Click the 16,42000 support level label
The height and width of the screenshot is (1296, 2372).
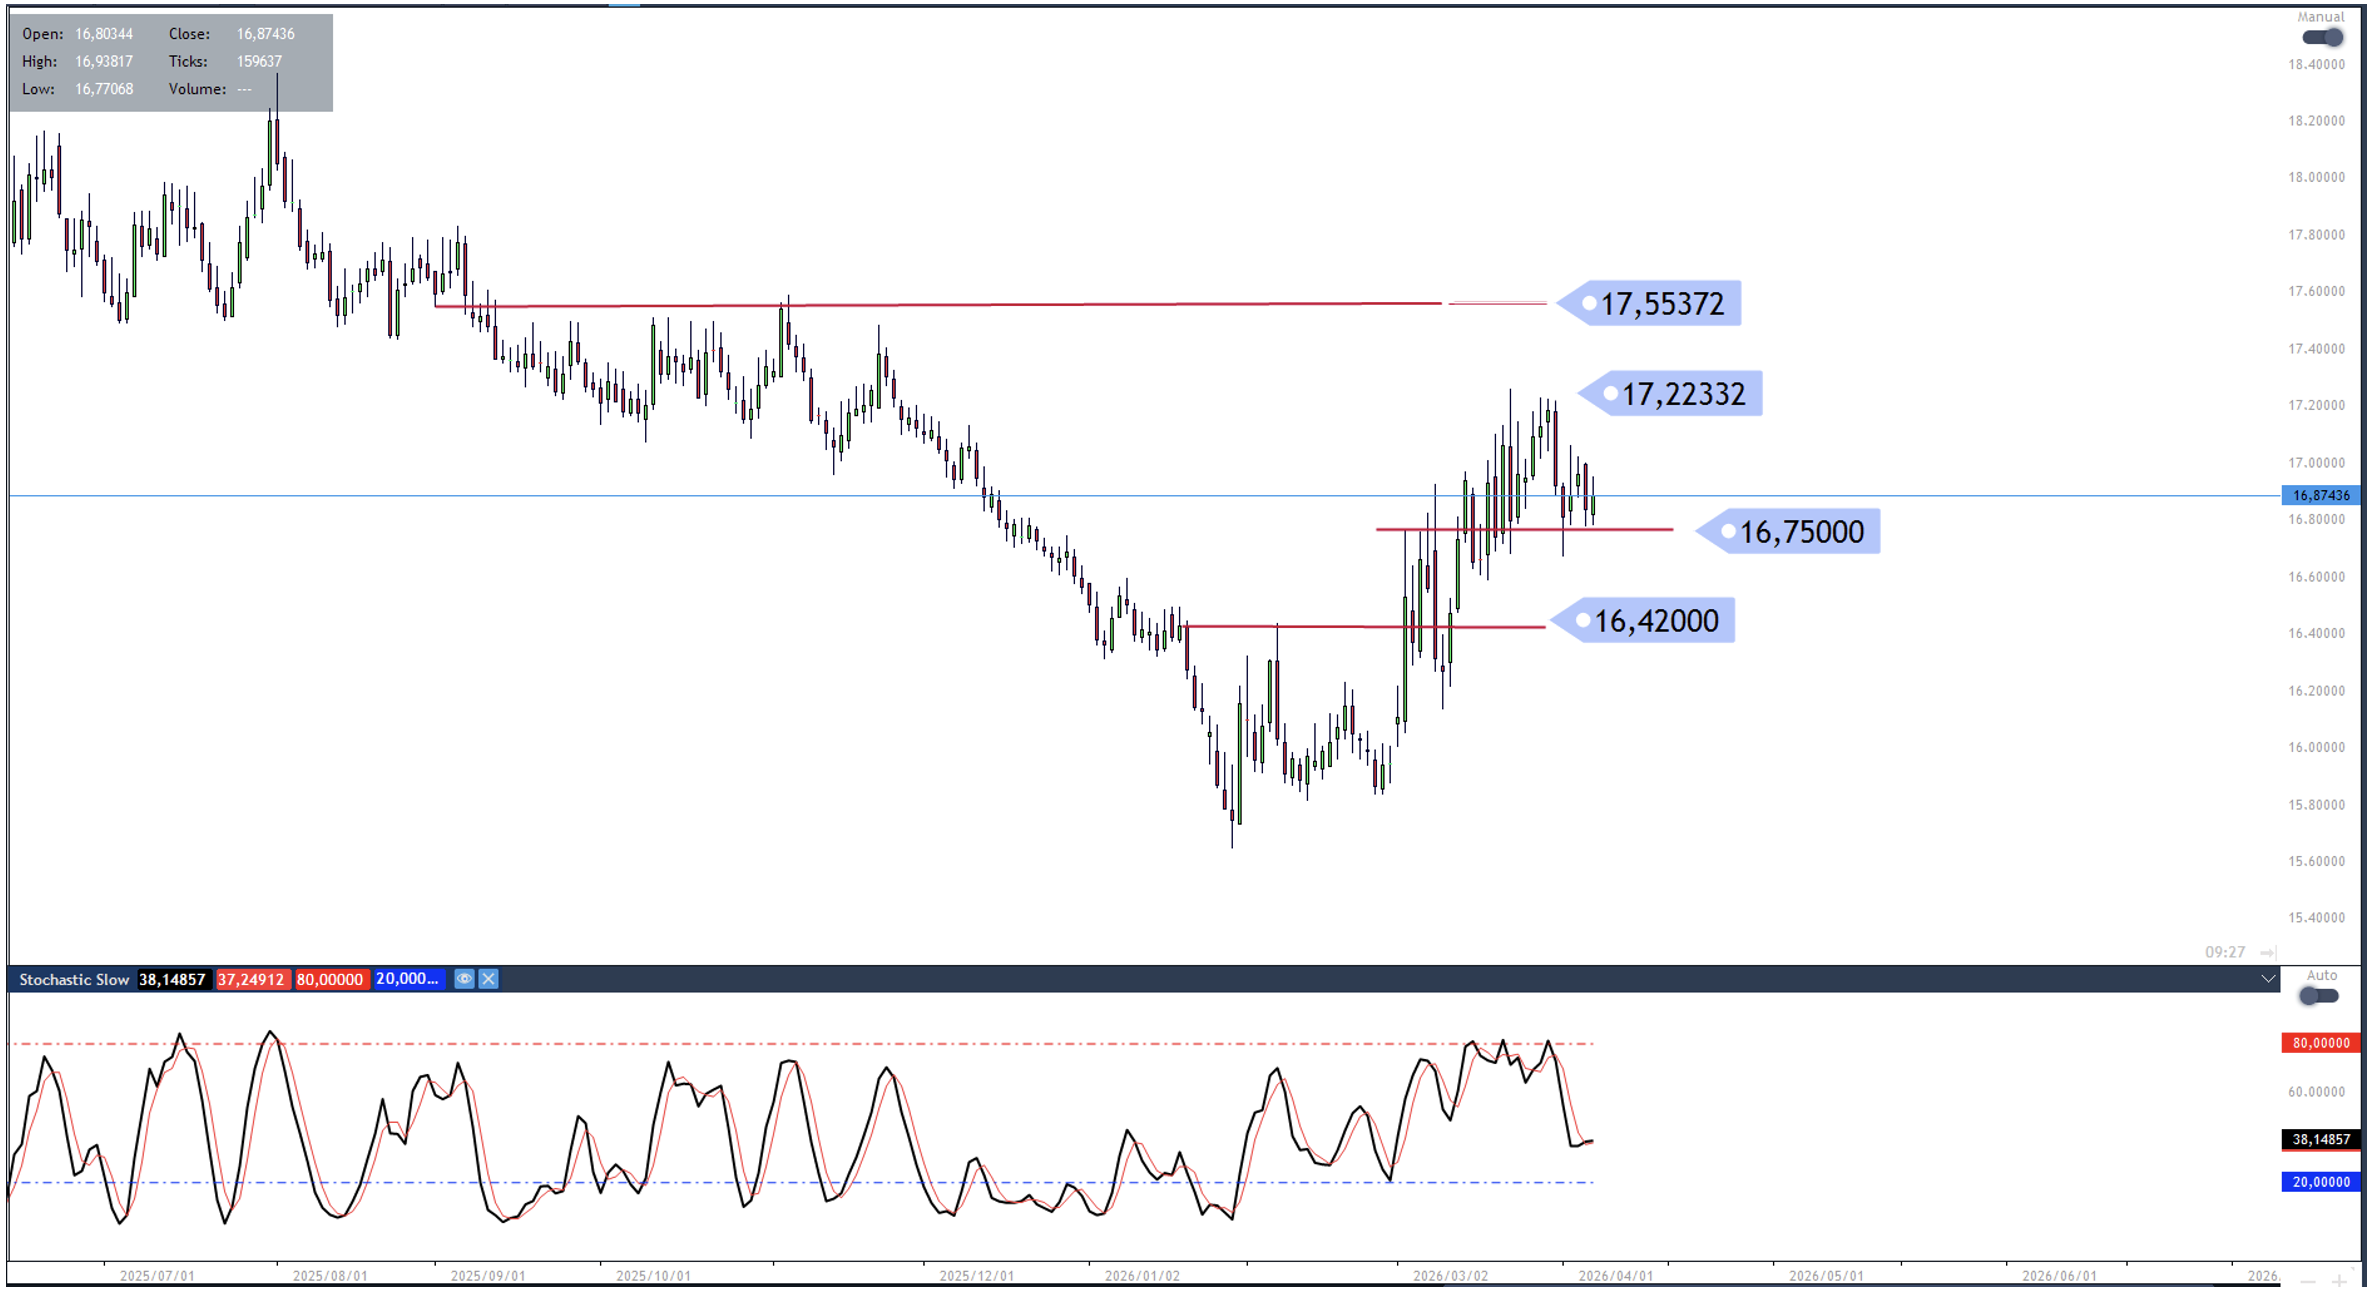click(1655, 621)
